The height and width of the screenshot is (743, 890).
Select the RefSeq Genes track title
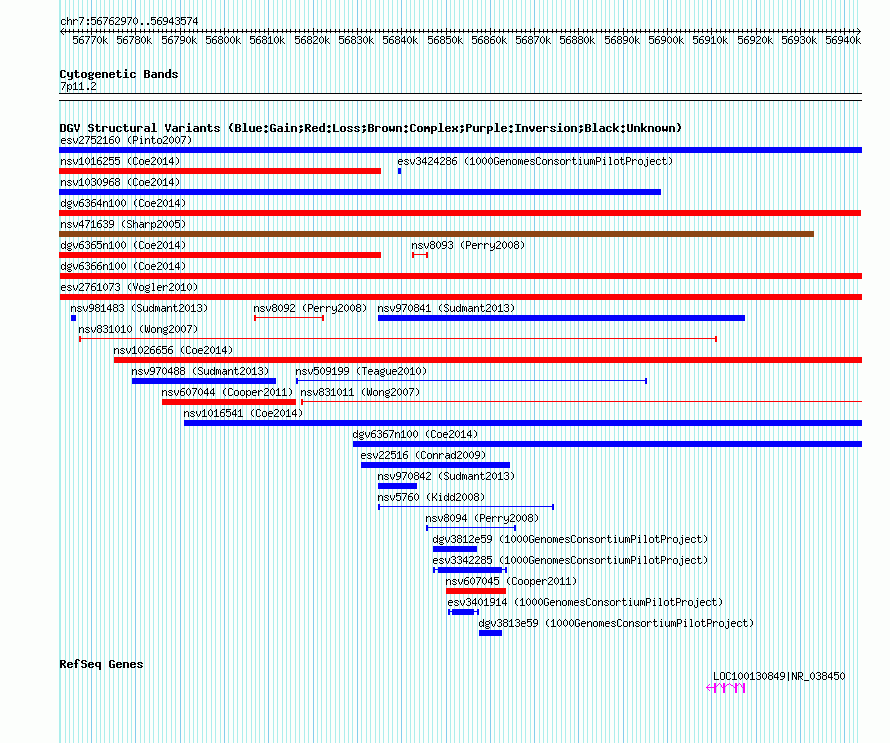coord(101,664)
